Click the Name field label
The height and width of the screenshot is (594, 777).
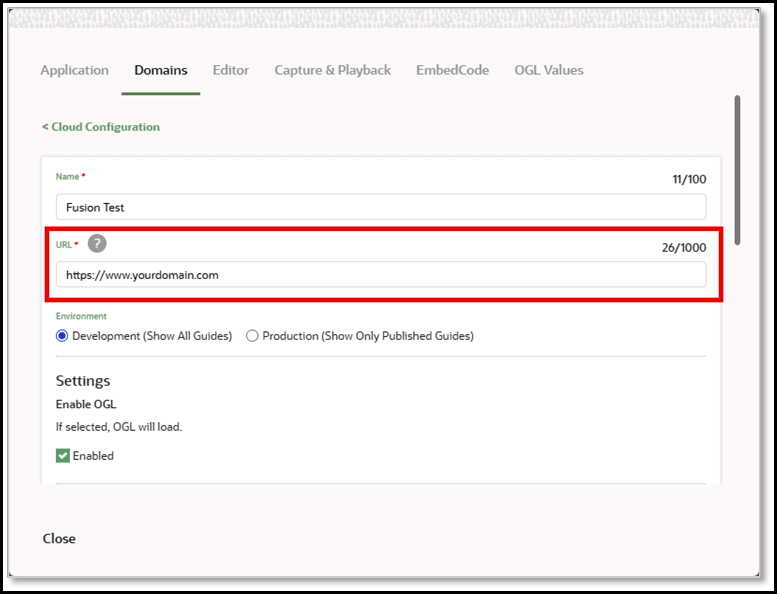point(67,176)
